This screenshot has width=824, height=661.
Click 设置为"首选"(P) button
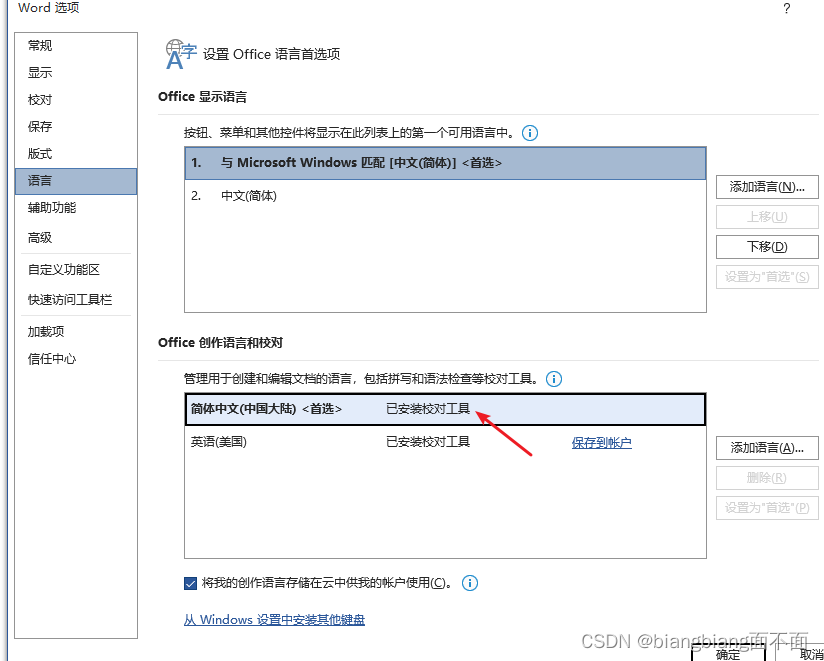pyautogui.click(x=767, y=508)
